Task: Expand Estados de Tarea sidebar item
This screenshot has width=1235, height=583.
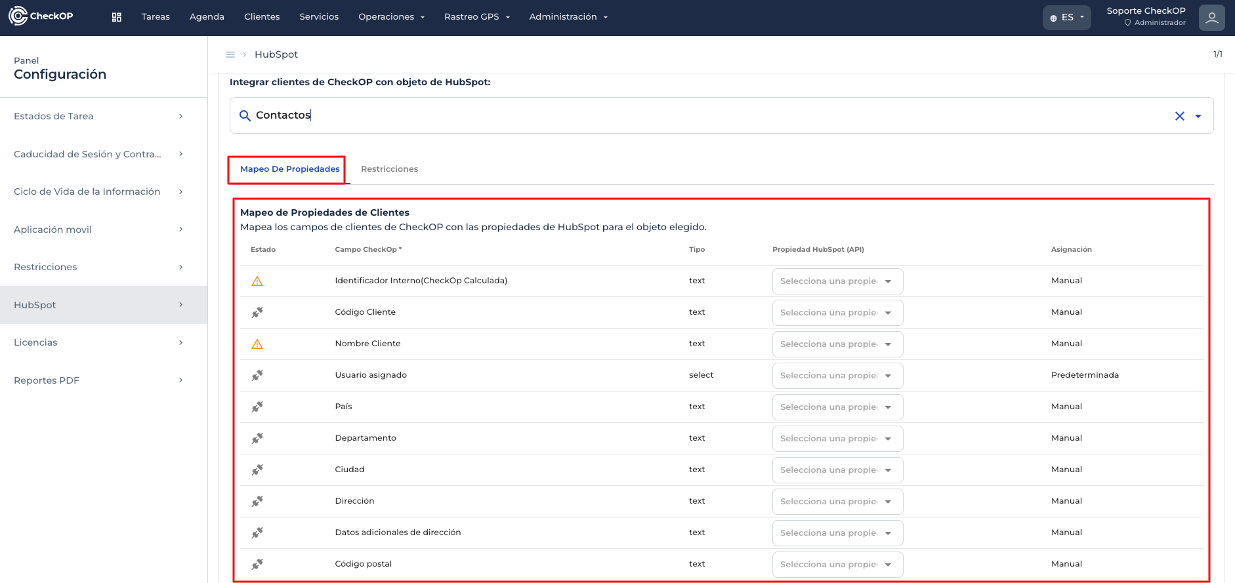Action: point(100,116)
